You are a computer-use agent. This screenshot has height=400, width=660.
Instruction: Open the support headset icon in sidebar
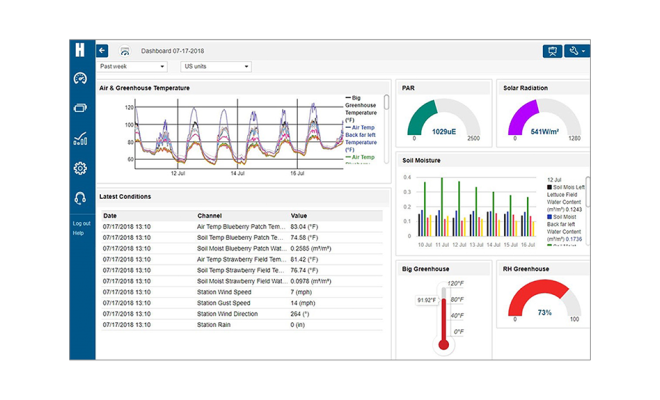click(x=80, y=198)
